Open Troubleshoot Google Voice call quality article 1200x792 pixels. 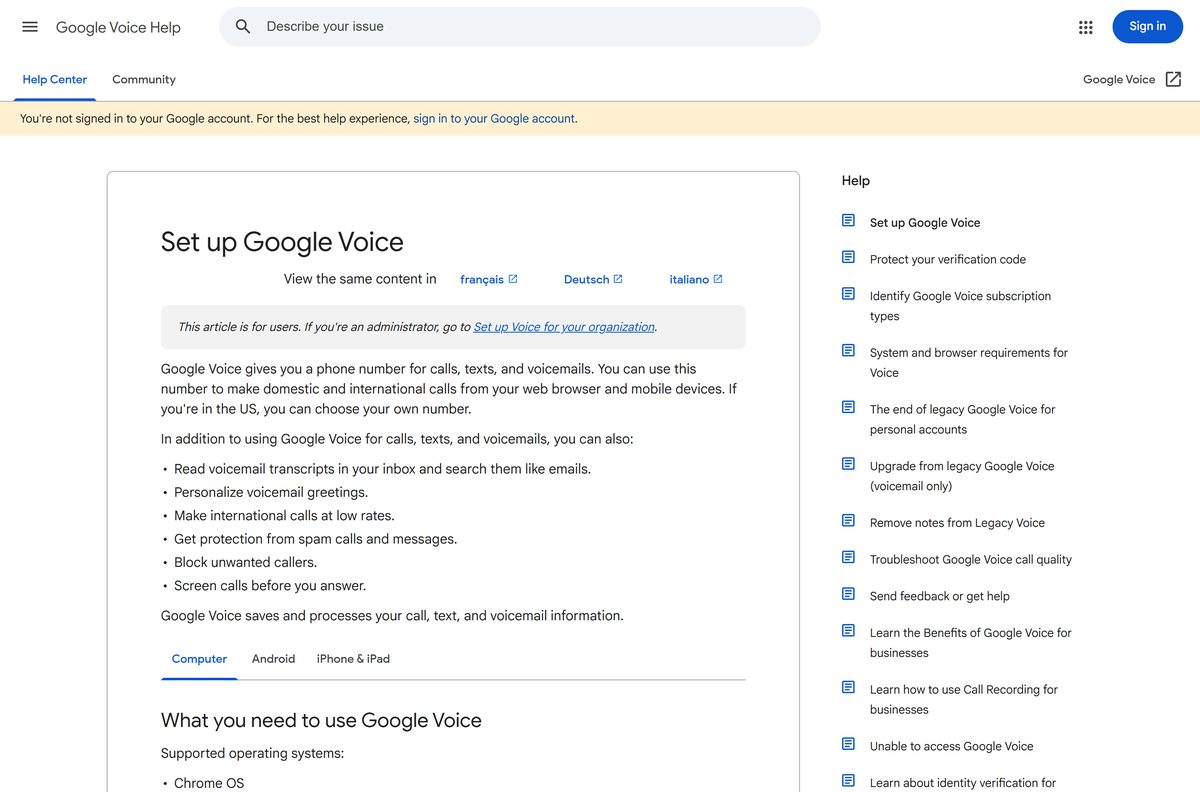[970, 559]
